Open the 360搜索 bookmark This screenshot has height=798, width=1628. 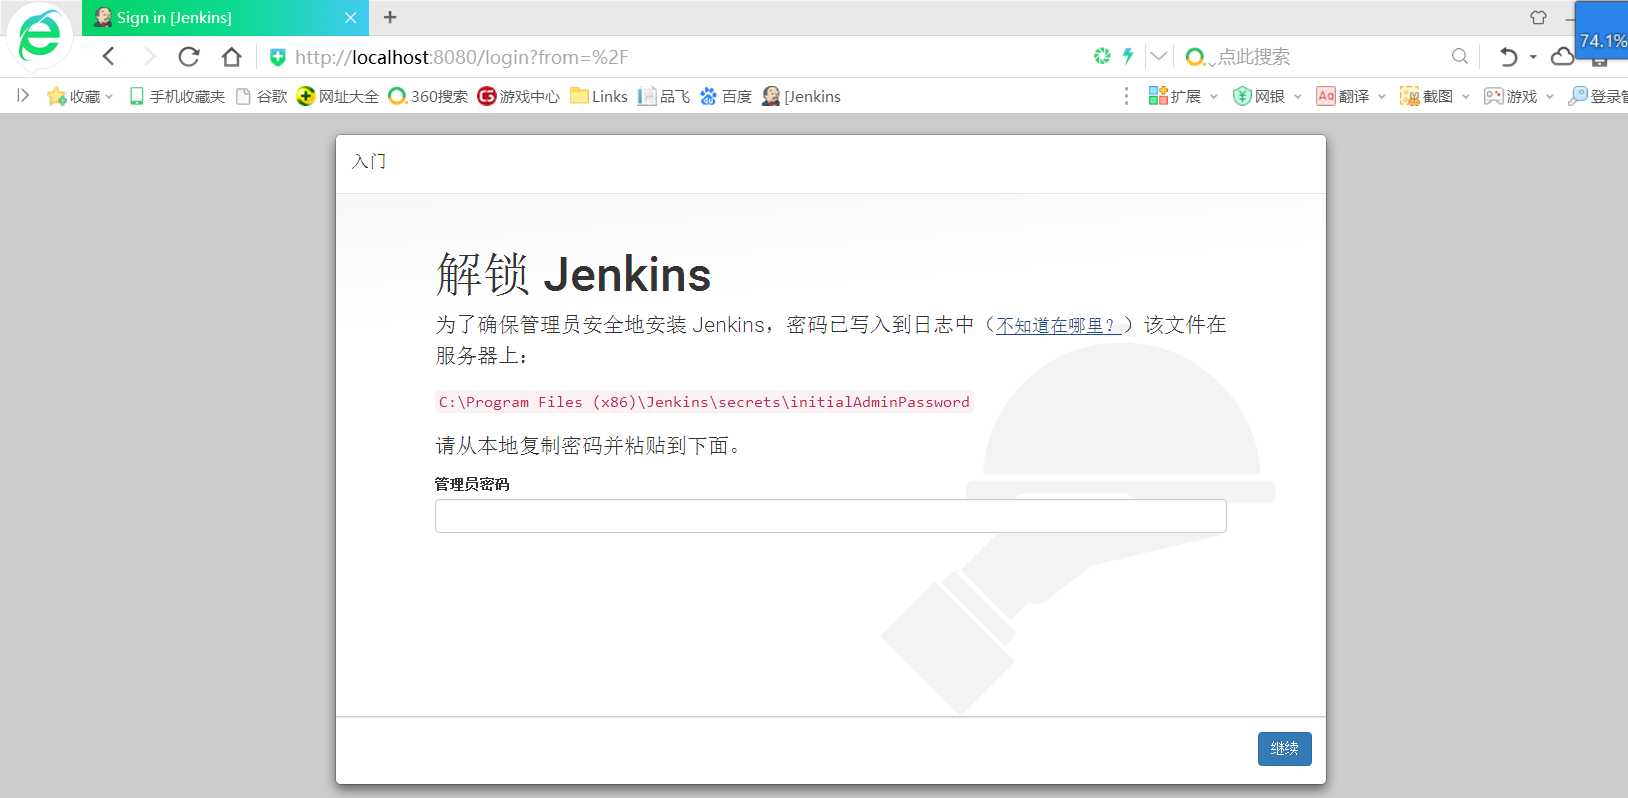(x=428, y=96)
